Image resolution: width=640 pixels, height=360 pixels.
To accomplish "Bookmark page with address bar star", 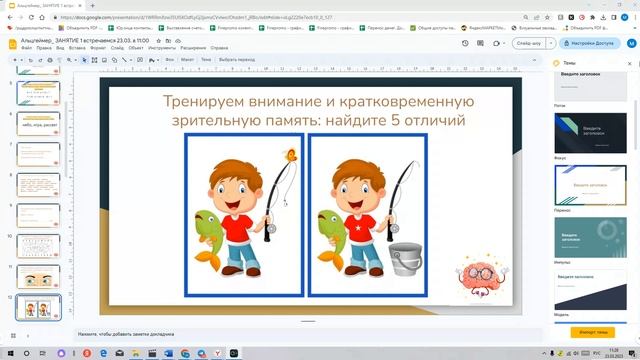I will point(547,18).
